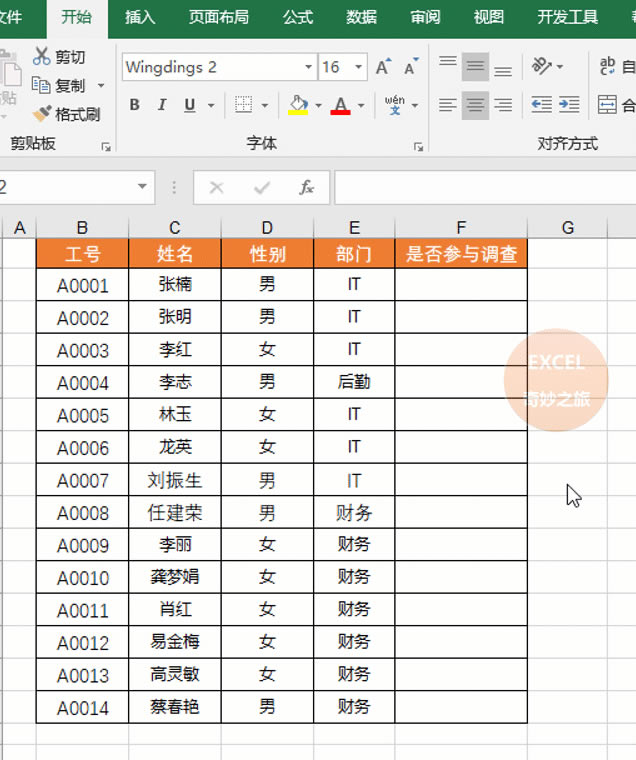Expand border options arrow
The image size is (636, 760).
(265, 105)
